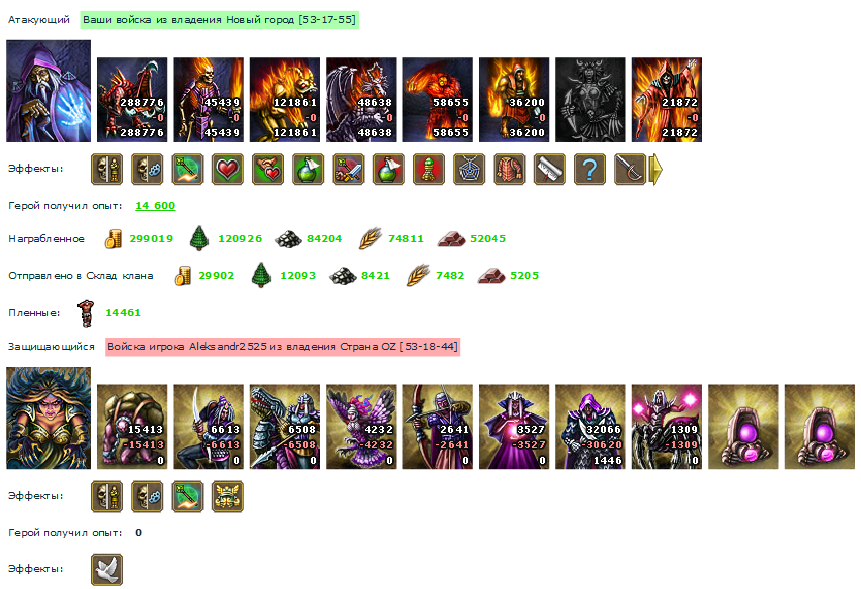The image size is (861, 589).
Task: Expand more attacker effects with the yellow arrow
Action: pos(656,169)
